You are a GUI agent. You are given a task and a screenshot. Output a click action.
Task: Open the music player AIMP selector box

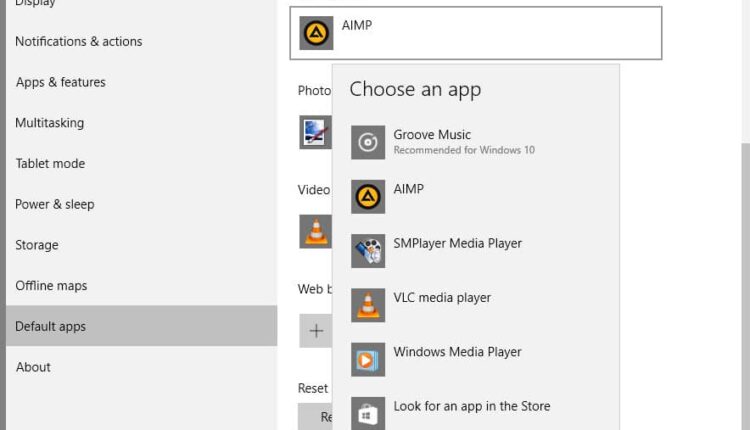point(476,33)
